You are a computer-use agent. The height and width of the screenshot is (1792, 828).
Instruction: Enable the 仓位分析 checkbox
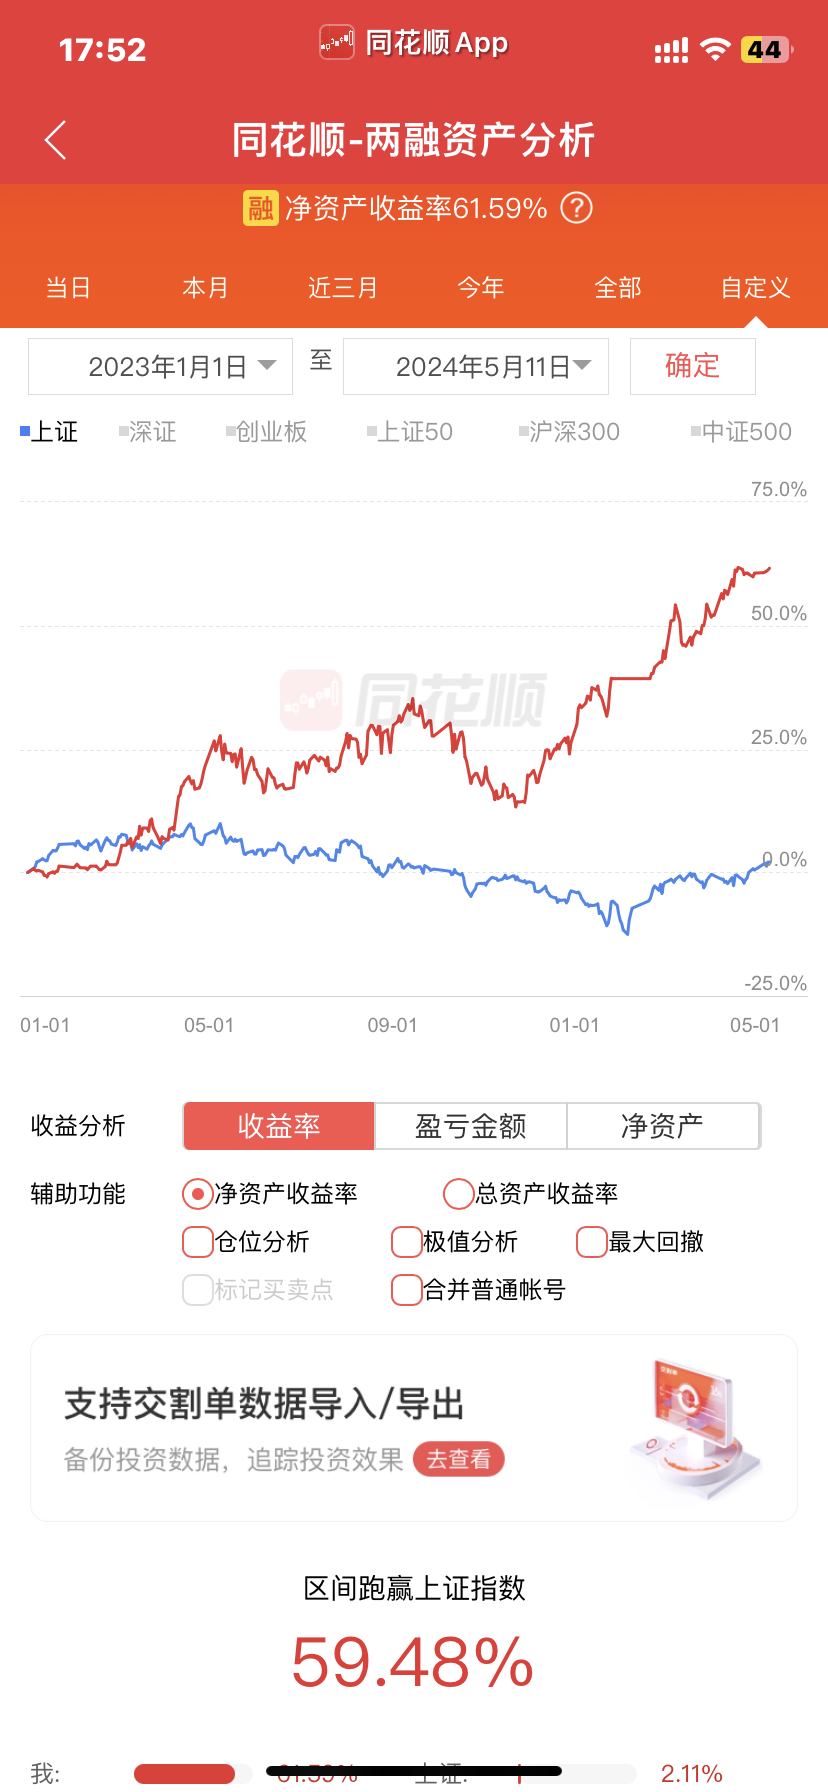coord(198,1242)
